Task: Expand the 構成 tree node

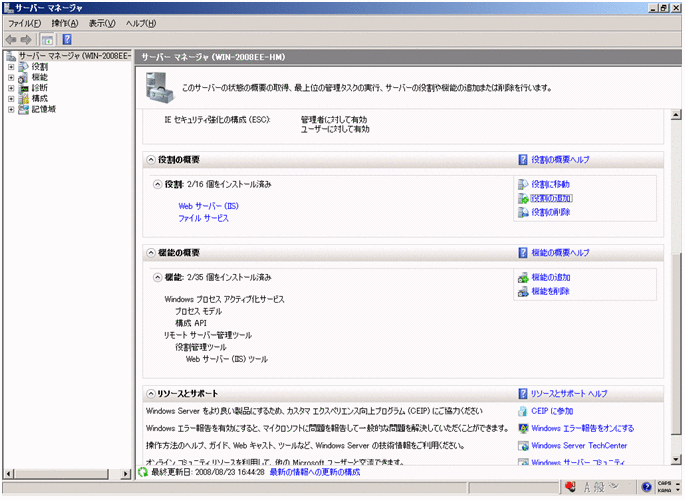Action: pyautogui.click(x=11, y=99)
